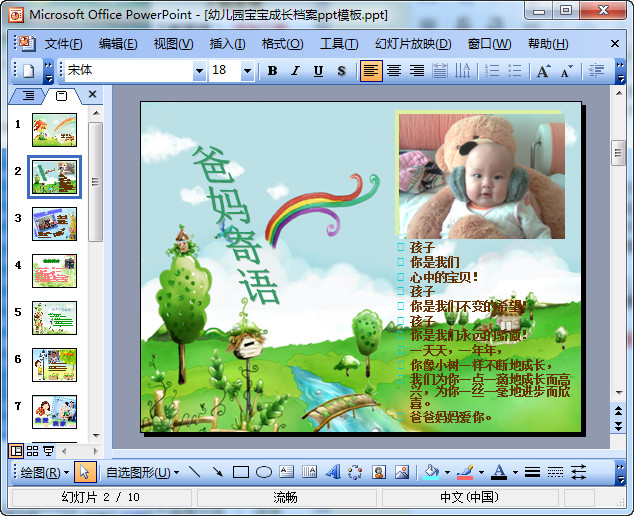
Task: Switch to Normal view
Action: 16,451
